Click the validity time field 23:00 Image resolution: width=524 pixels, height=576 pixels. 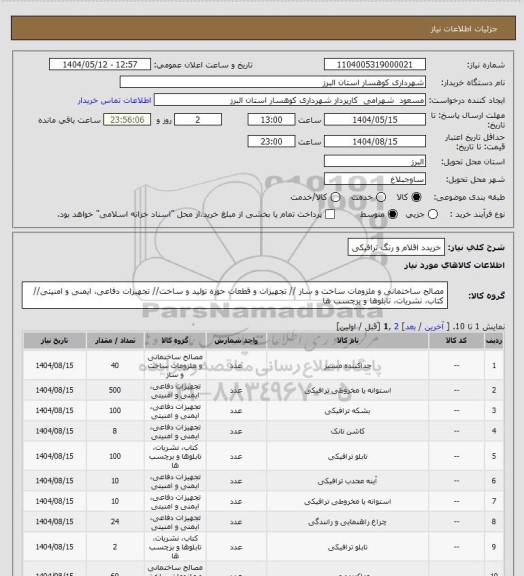[271, 141]
